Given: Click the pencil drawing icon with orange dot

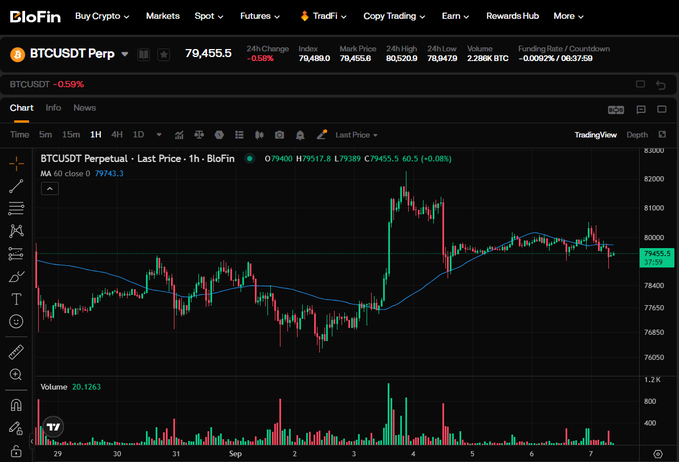Looking at the screenshot, I should tap(321, 135).
